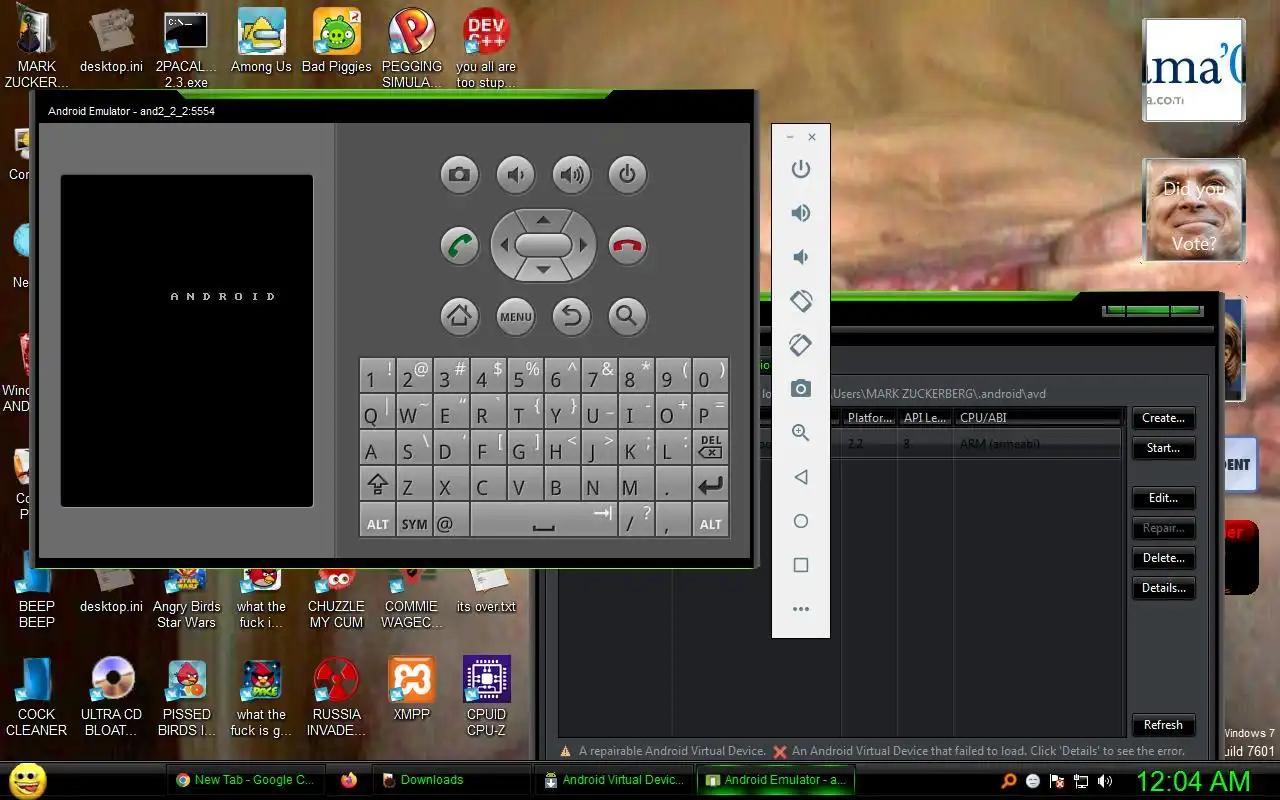The width and height of the screenshot is (1280, 800).
Task: Click the @ key beside SYM
Action: pyautogui.click(x=451, y=521)
